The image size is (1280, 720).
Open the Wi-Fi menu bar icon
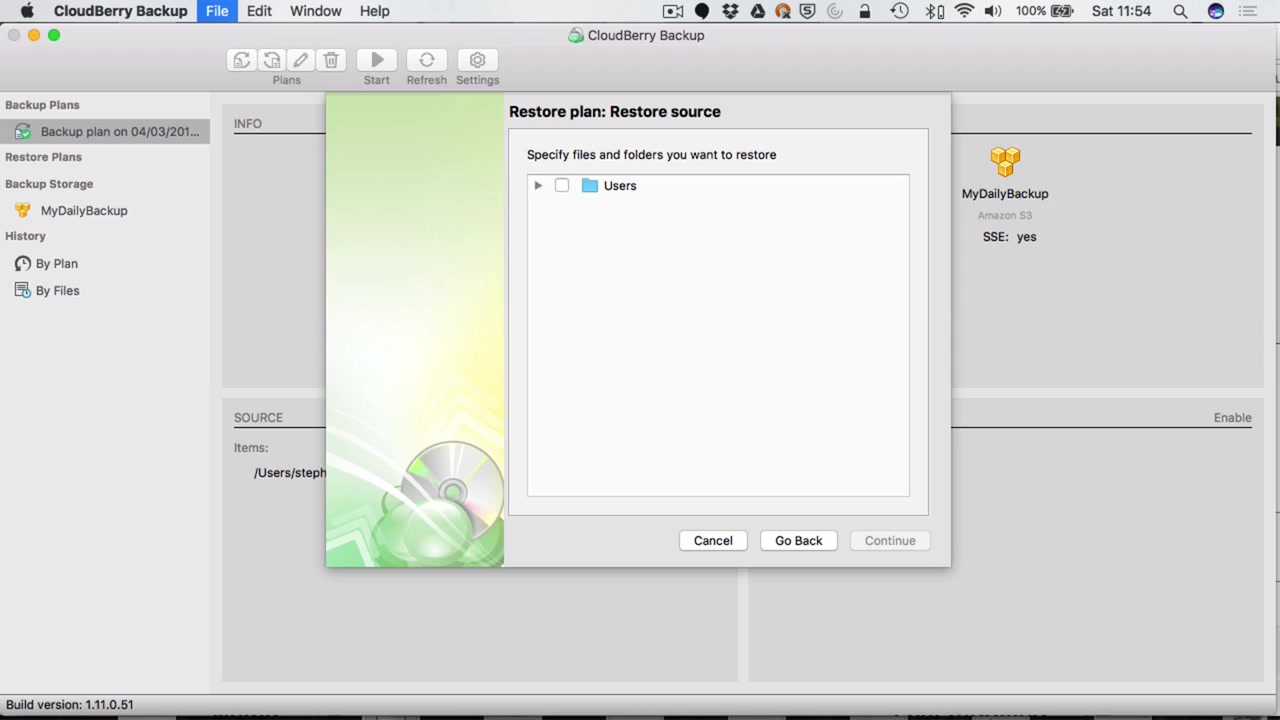[964, 11]
